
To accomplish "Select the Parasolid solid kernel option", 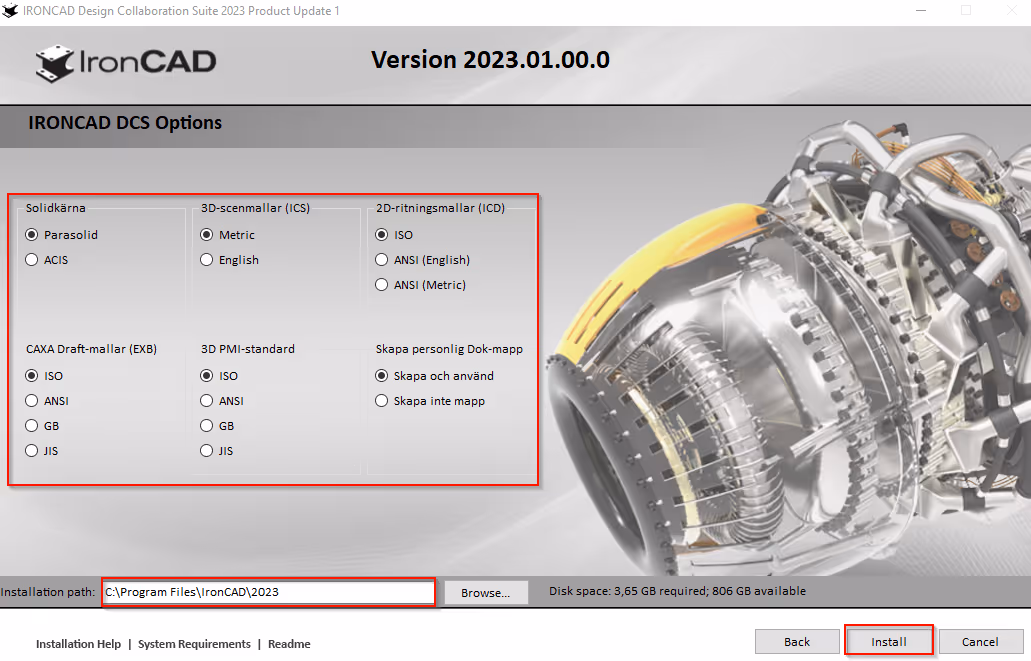I will 61,235.
